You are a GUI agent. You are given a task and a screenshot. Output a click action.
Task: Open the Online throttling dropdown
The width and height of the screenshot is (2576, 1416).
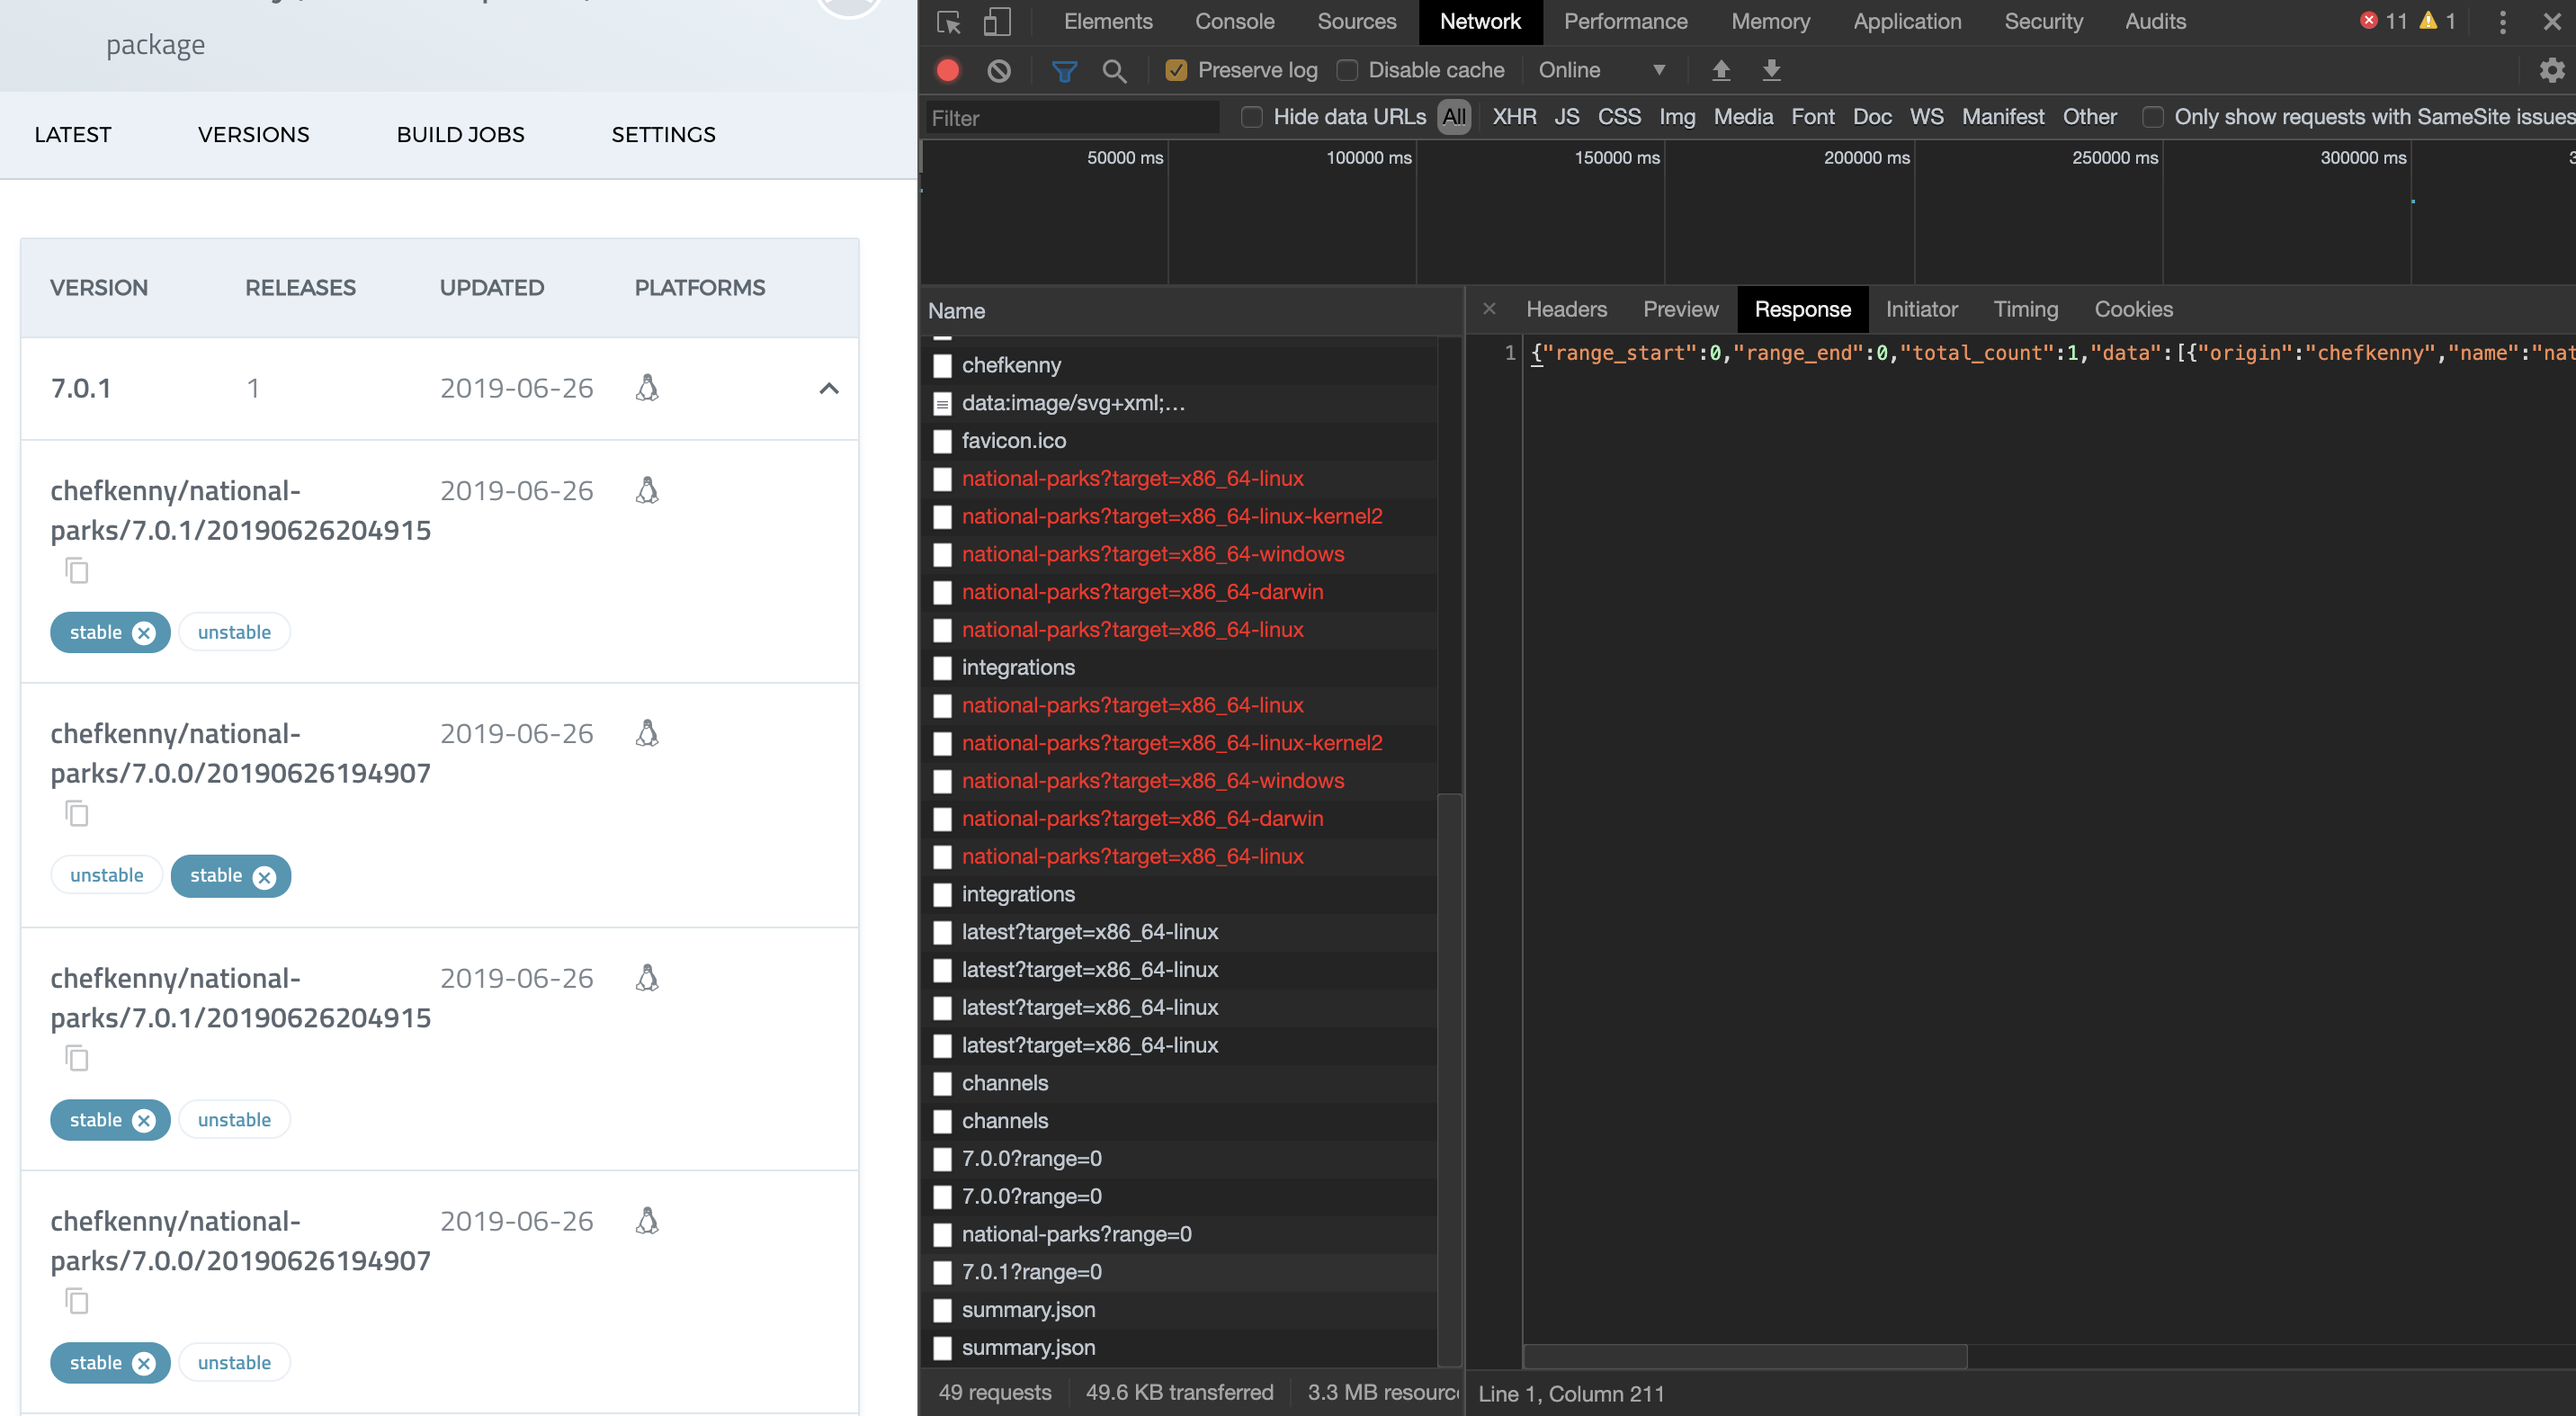coord(1601,70)
